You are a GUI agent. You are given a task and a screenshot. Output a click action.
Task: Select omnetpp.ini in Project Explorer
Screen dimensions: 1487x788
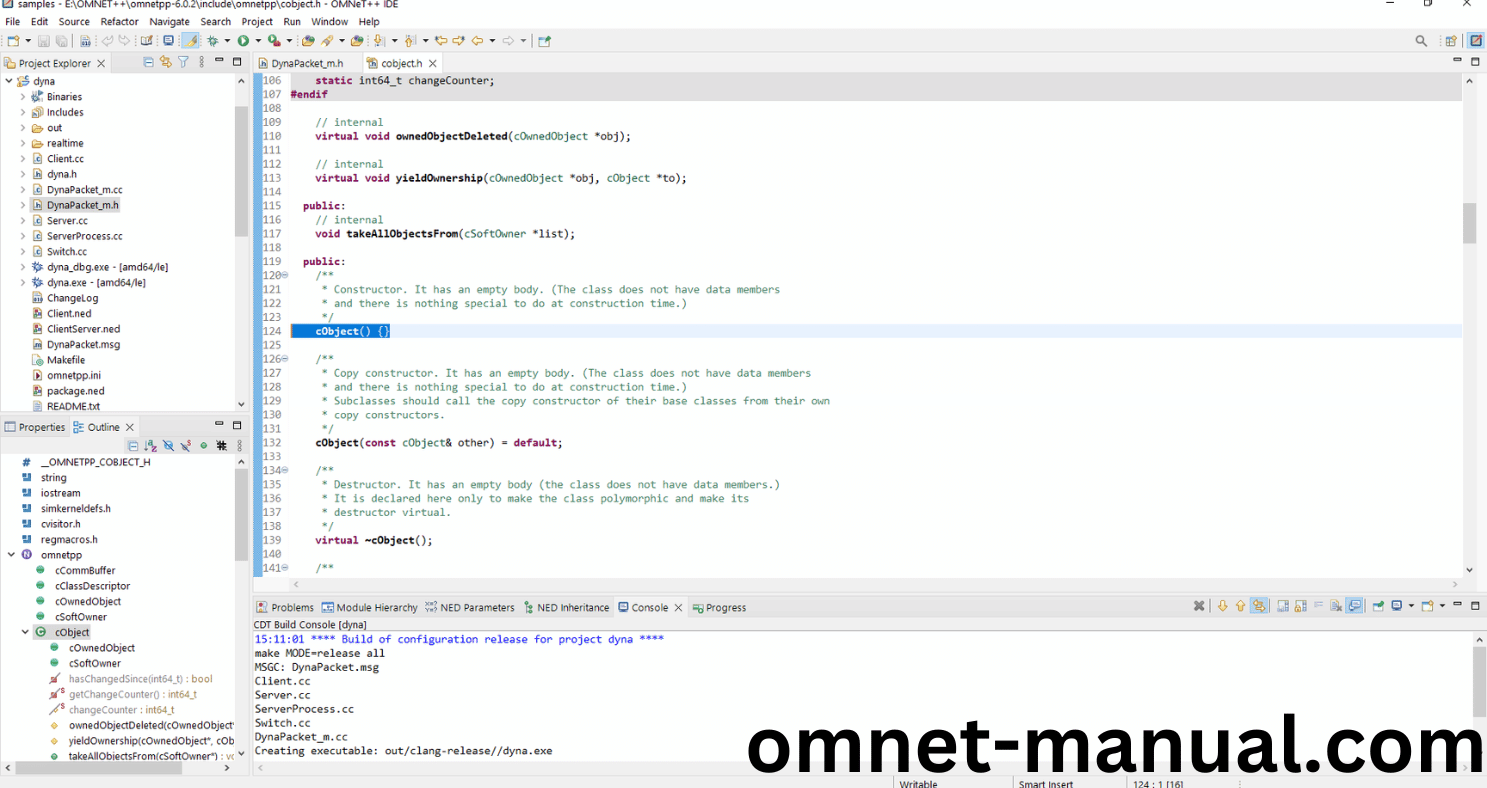73,375
